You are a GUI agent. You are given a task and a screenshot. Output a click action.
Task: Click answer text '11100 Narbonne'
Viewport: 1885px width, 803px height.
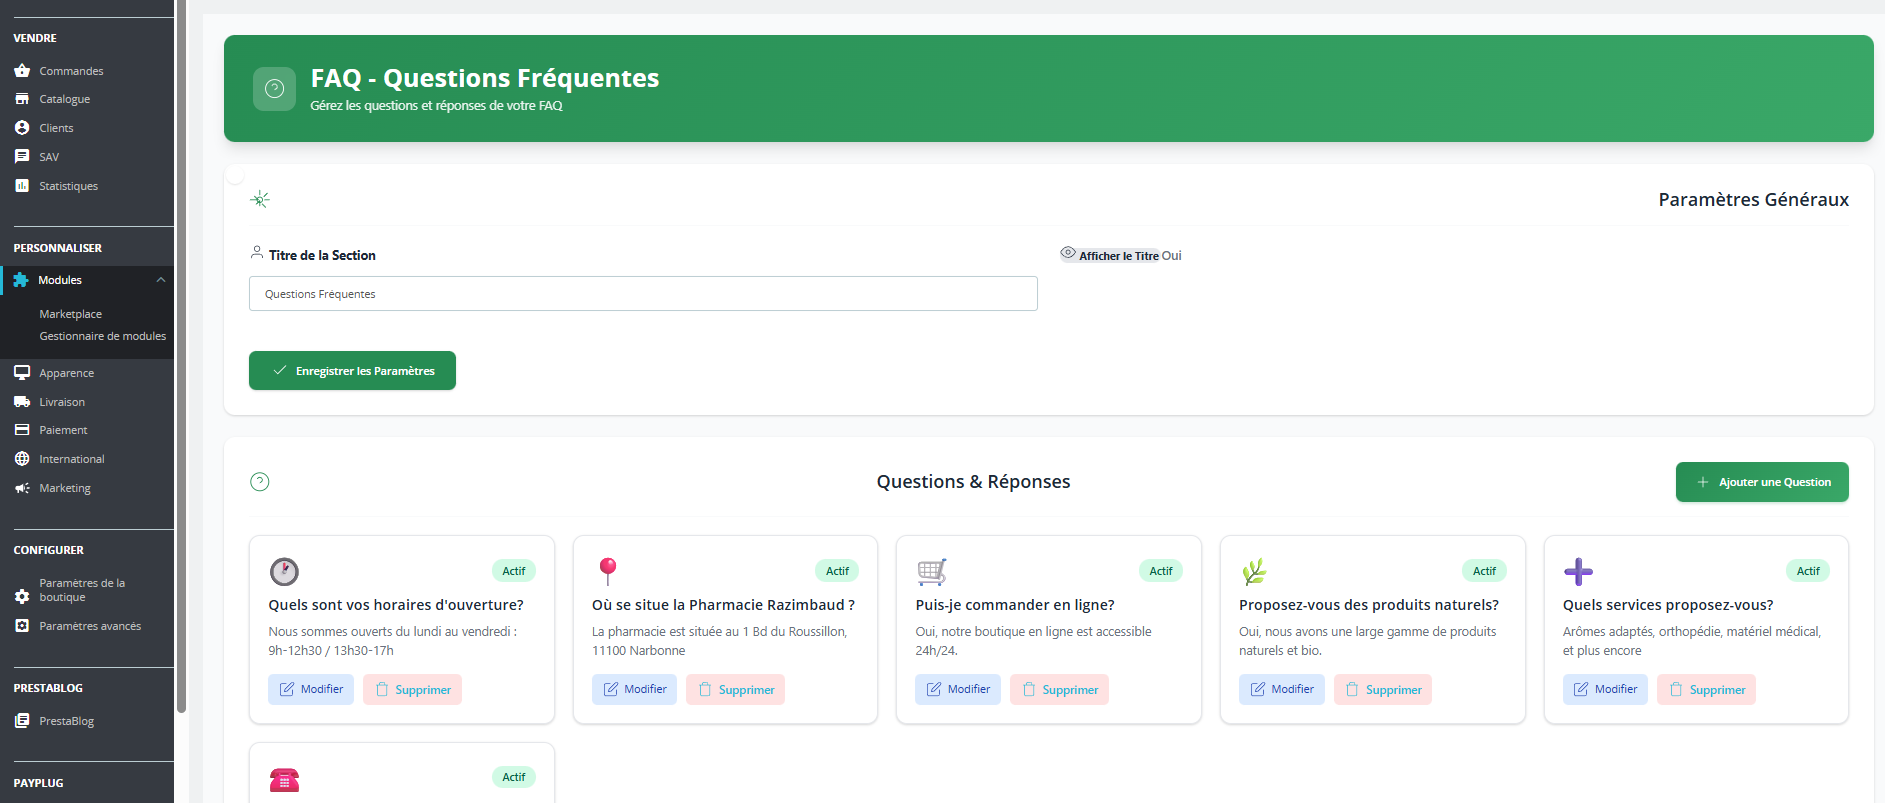click(x=639, y=651)
